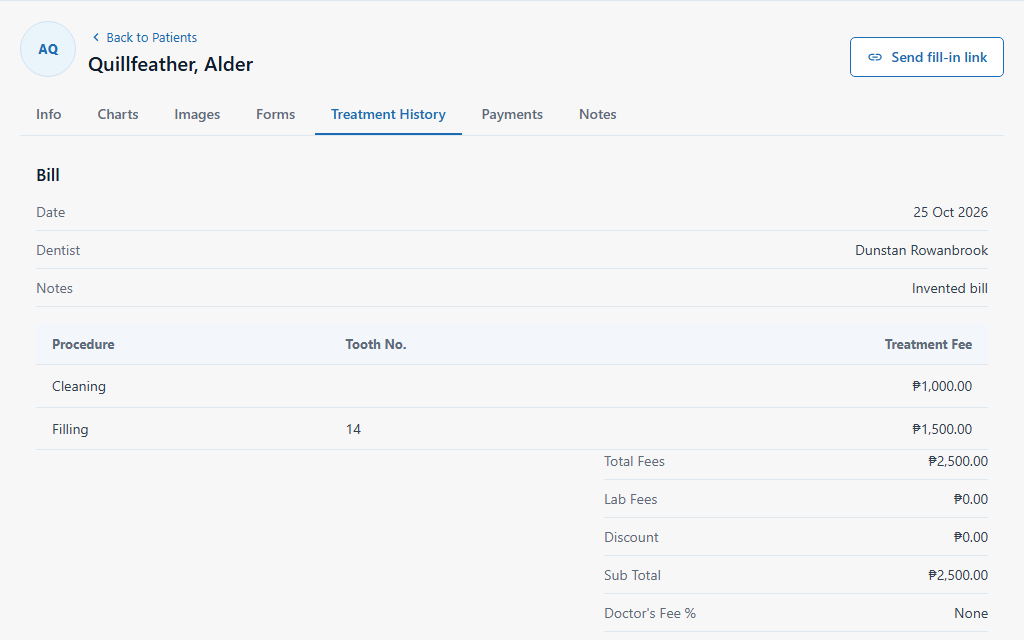Click the Treatment Fee column header
This screenshot has height=640, width=1024.
pos(928,344)
